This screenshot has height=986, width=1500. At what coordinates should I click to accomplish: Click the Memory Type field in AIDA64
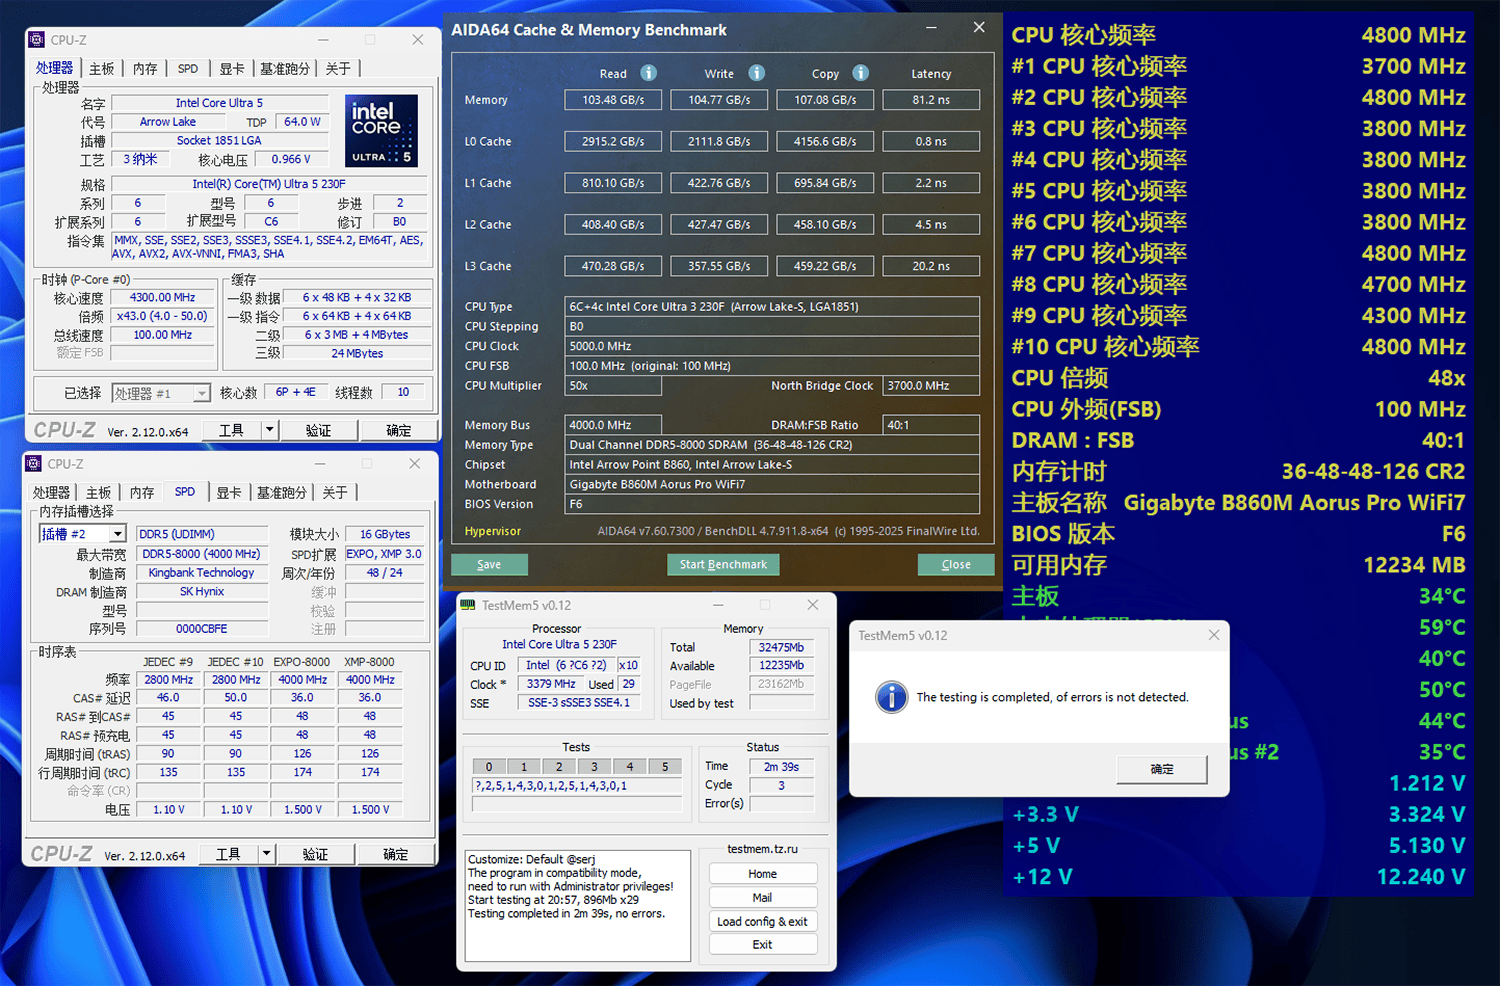[772, 445]
